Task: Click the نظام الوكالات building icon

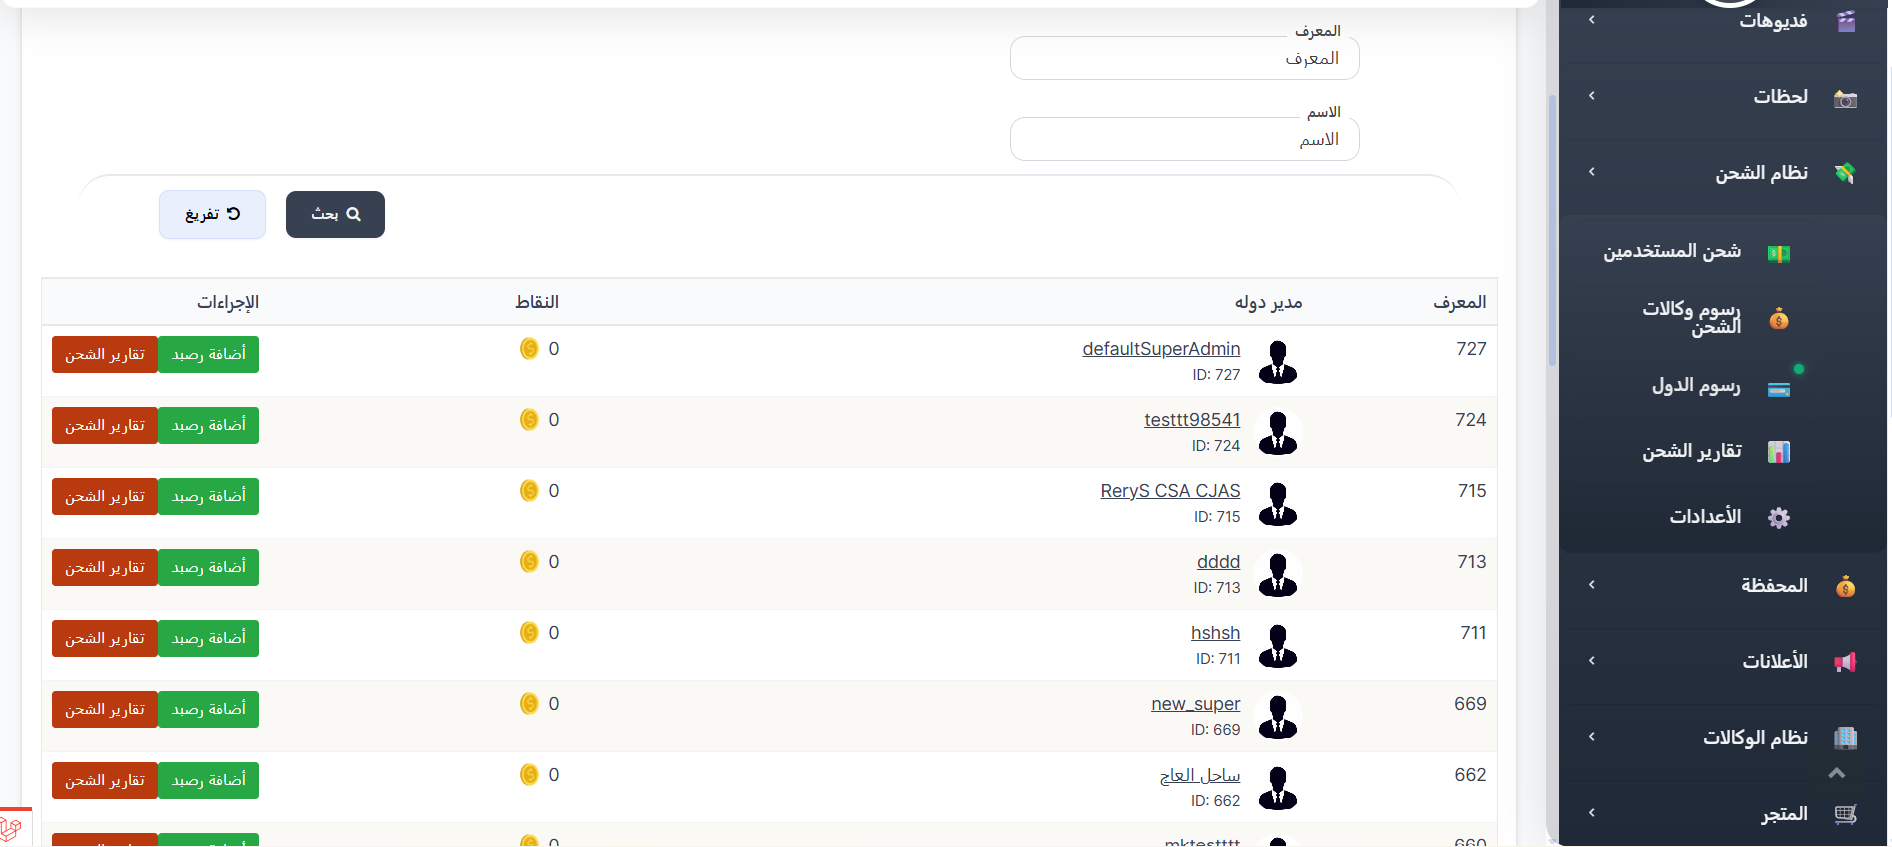Action: (1846, 738)
